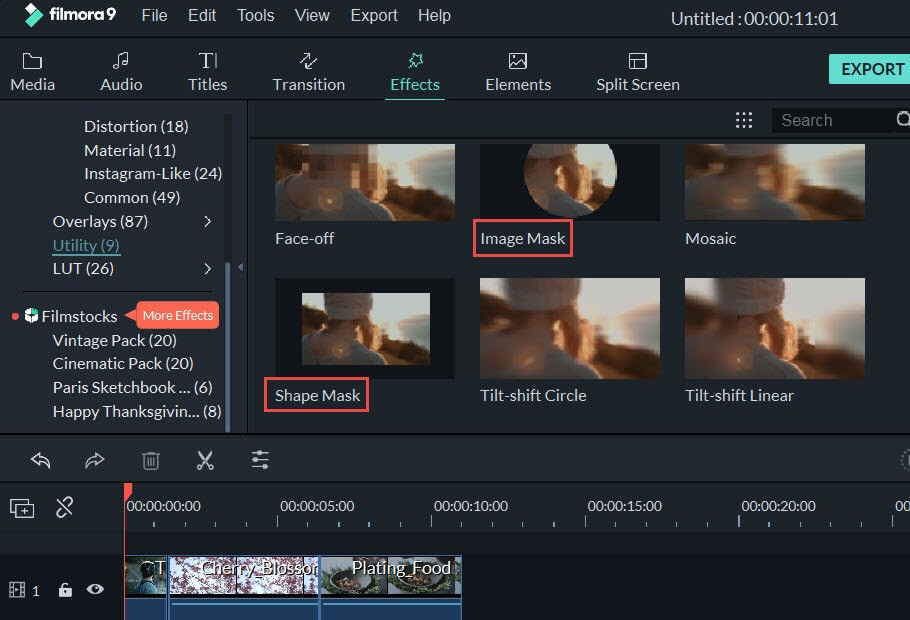910x620 pixels.
Task: Click the Undo arrow icon
Action: click(41, 460)
